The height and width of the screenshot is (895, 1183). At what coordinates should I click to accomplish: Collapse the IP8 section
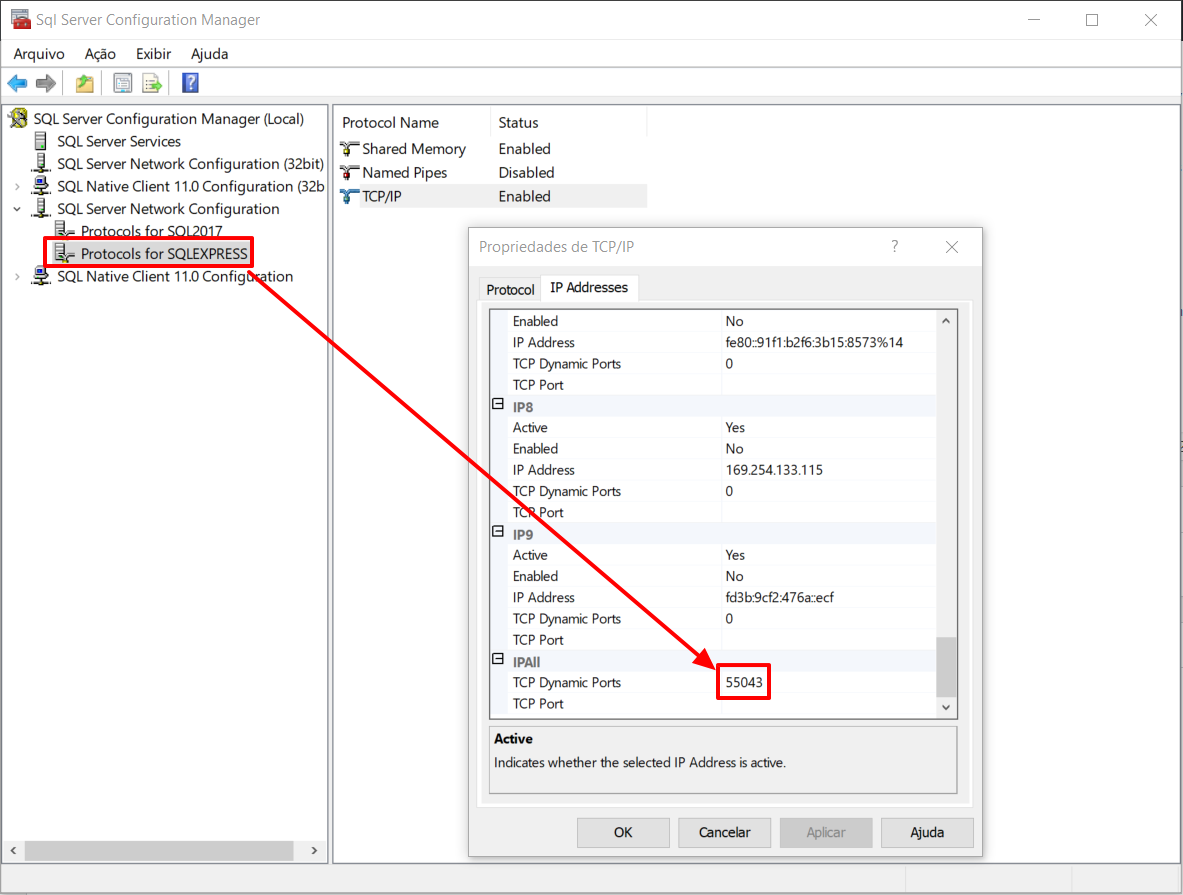coord(498,404)
